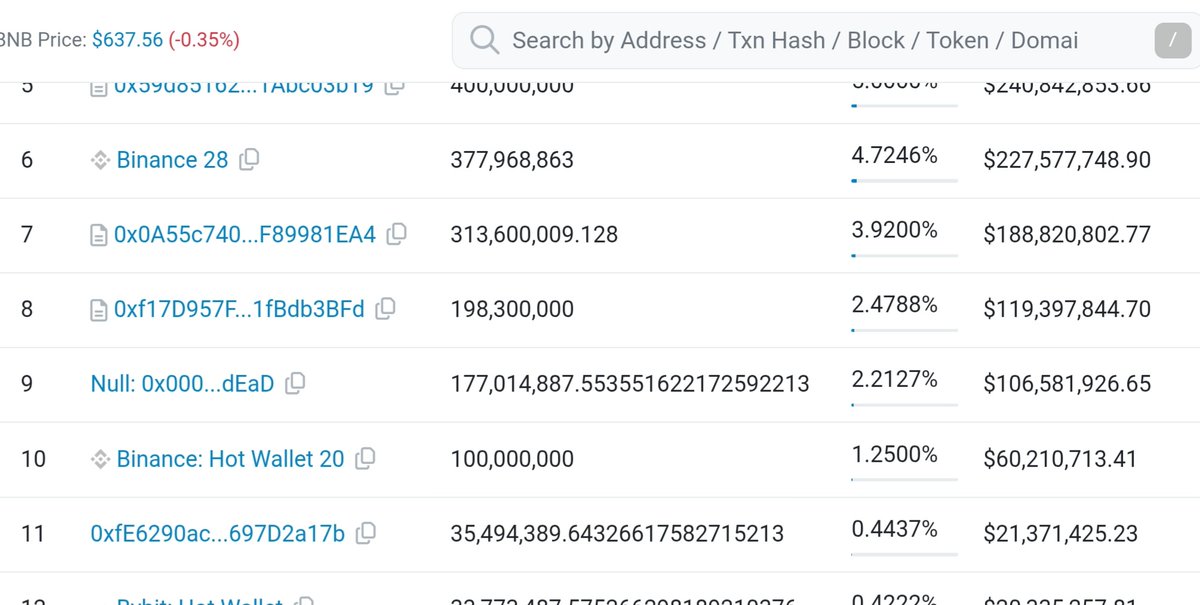
Task: Click the exchange diamond icon beside Binance: Hot Wallet 20
Action: [99, 458]
